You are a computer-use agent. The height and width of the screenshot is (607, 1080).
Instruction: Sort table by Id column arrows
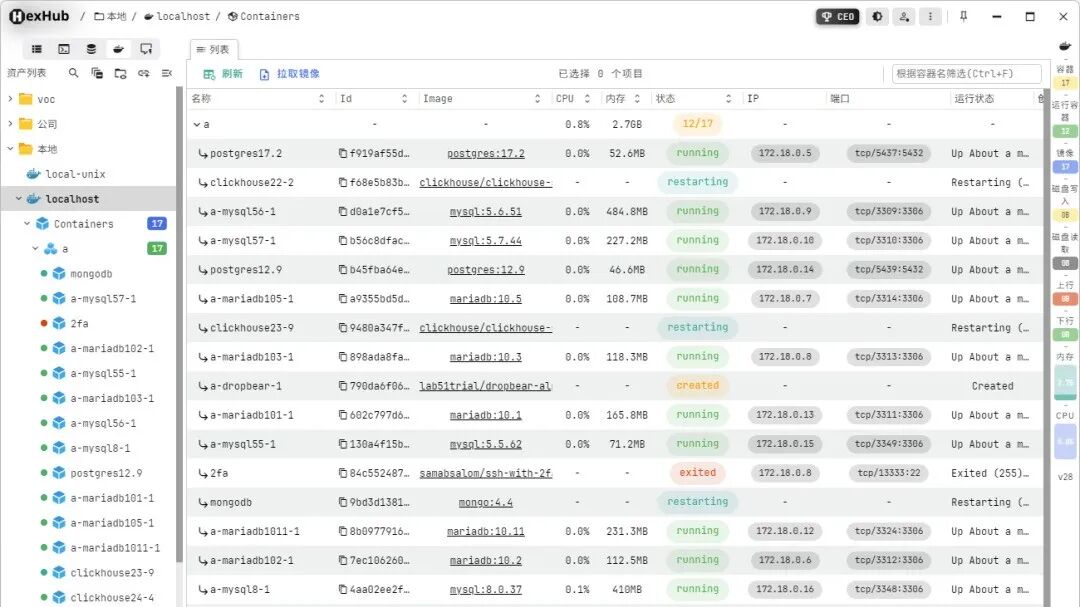pos(404,99)
